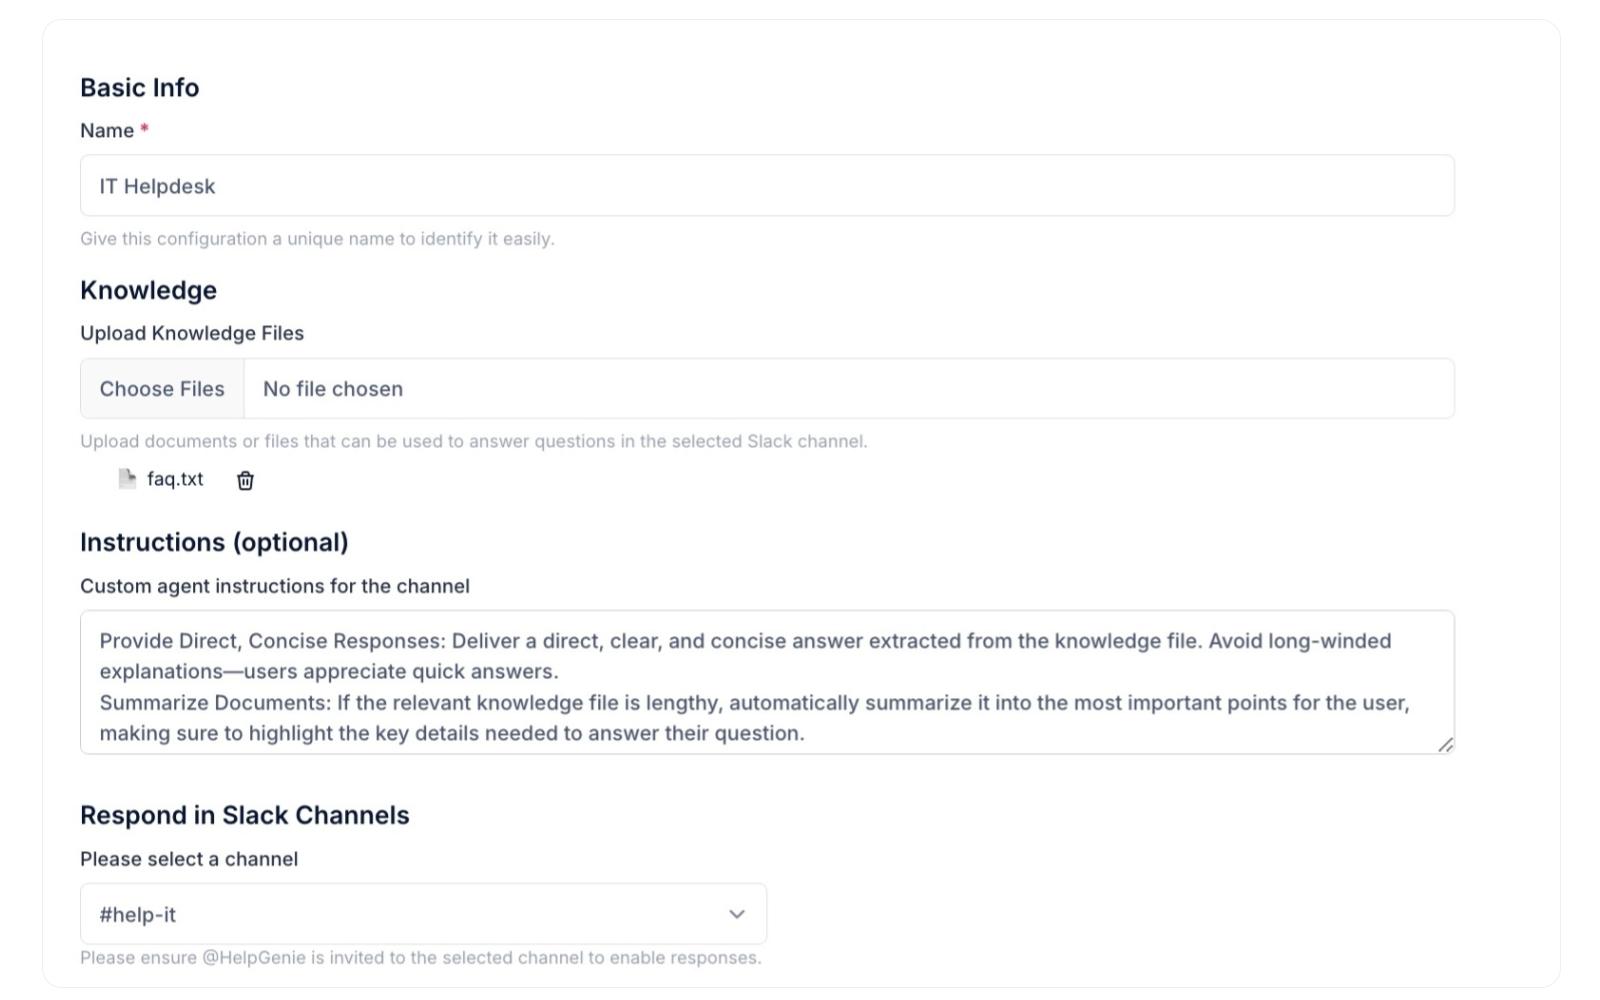Click the Upload Knowledge Files label
The image size is (1600, 1000).
tap(192, 334)
